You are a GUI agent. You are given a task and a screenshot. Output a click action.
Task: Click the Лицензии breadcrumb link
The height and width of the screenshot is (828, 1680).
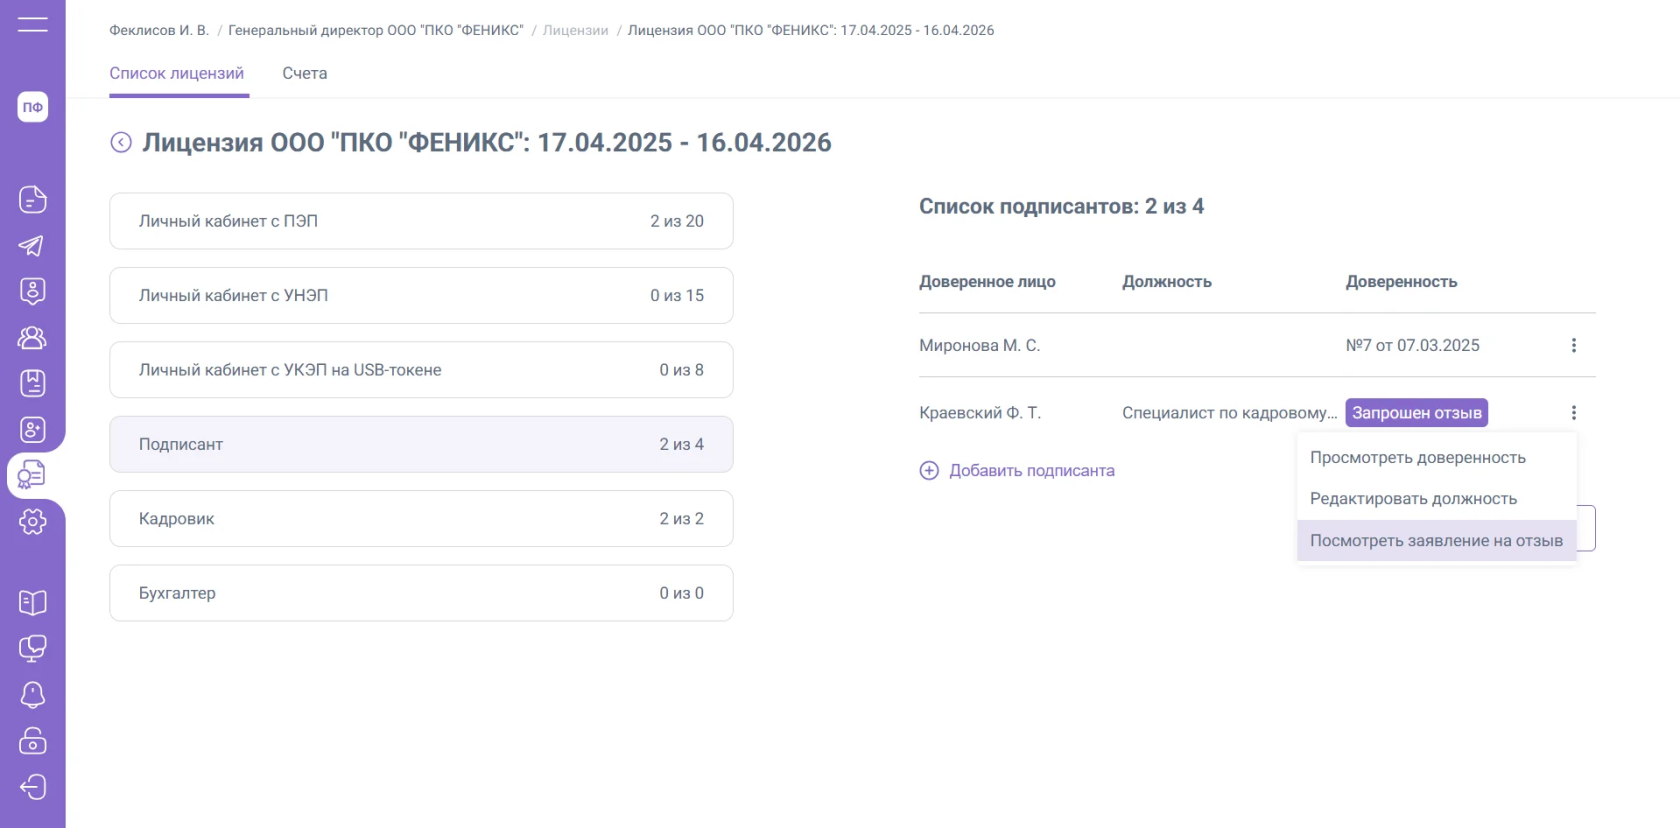575,30
